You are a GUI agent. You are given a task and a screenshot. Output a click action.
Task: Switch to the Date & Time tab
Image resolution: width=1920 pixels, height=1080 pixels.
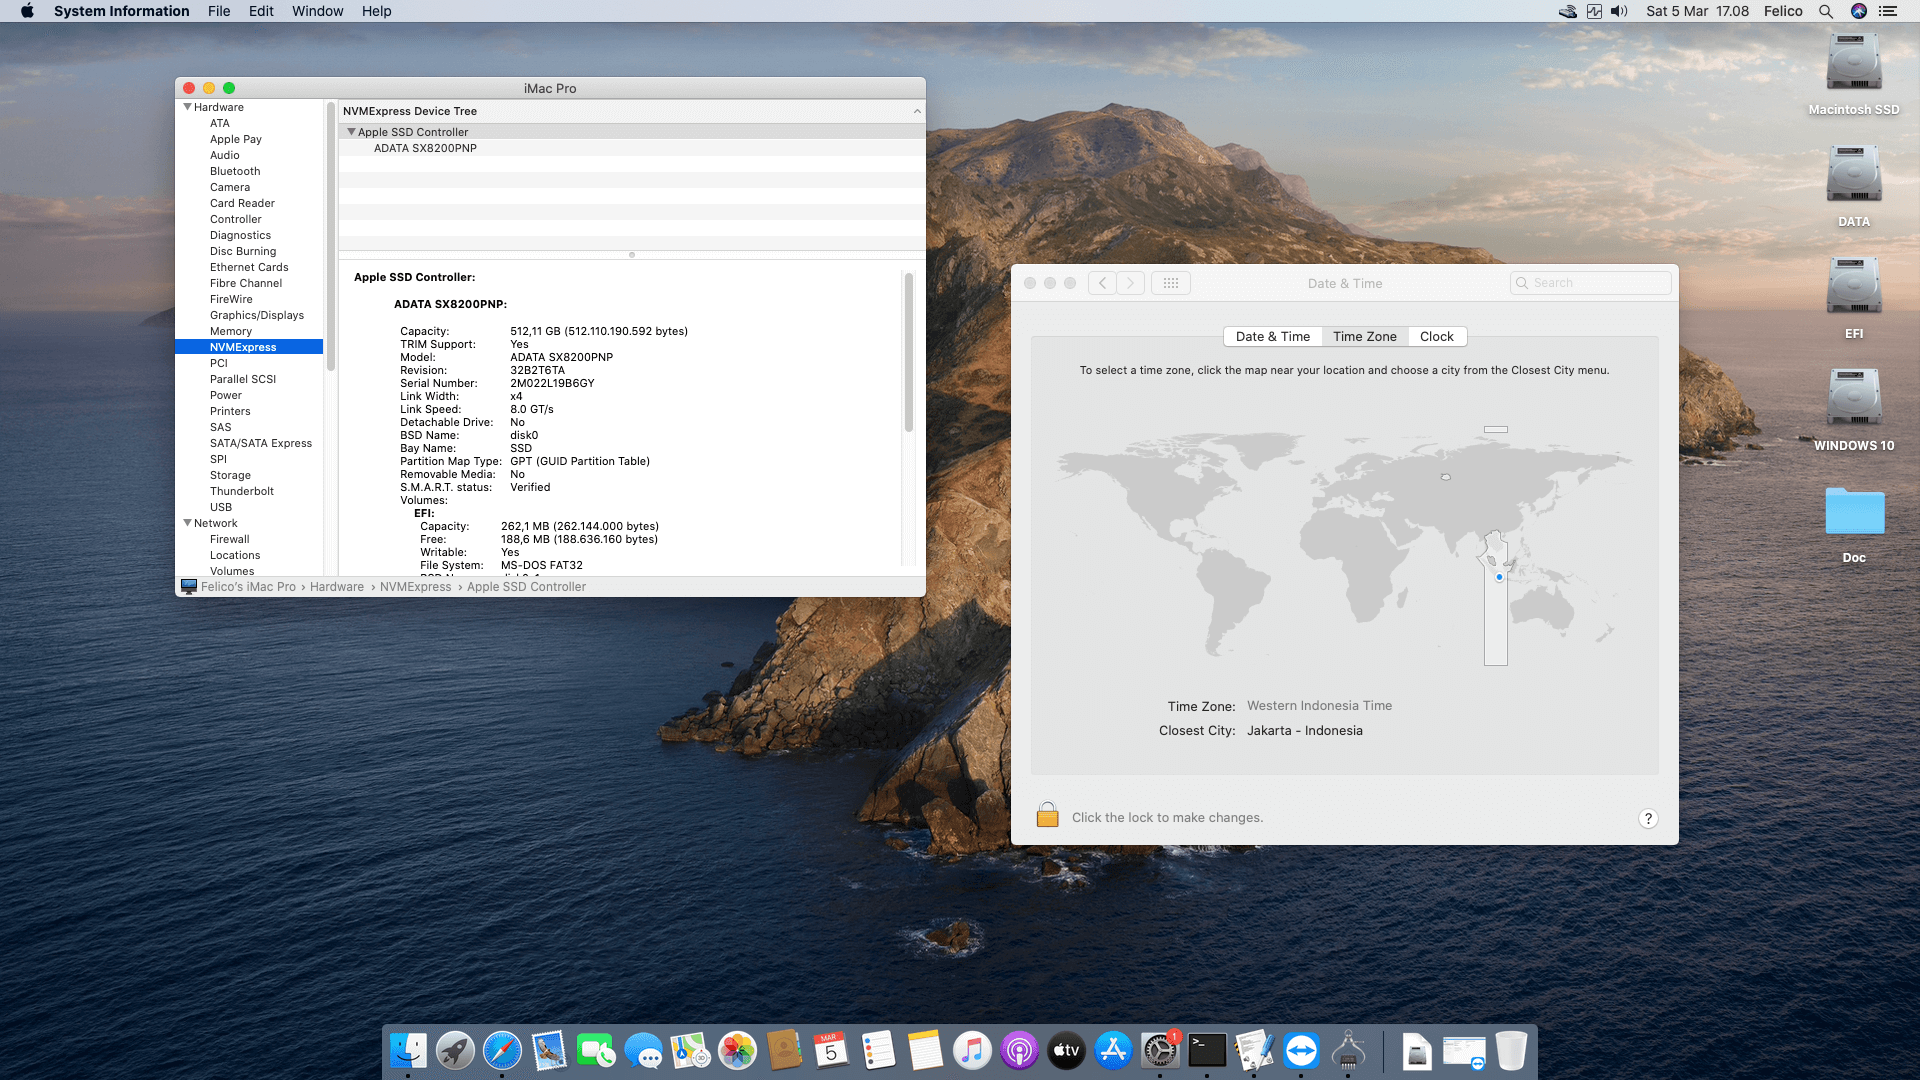coord(1272,337)
